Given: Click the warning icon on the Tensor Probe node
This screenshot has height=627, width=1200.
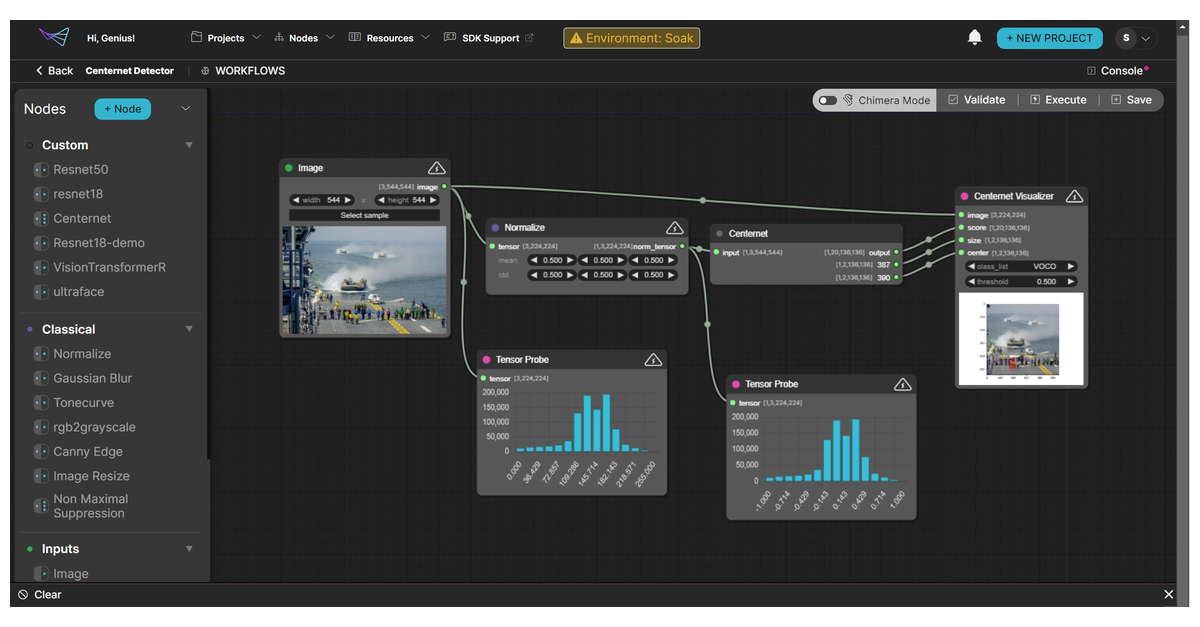Looking at the screenshot, I should click(x=652, y=359).
